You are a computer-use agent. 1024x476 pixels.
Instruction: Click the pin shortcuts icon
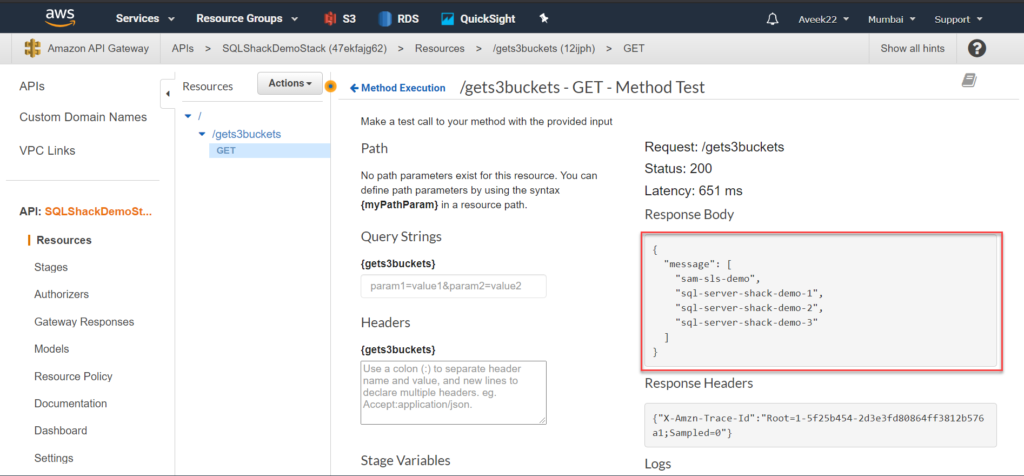(543, 18)
